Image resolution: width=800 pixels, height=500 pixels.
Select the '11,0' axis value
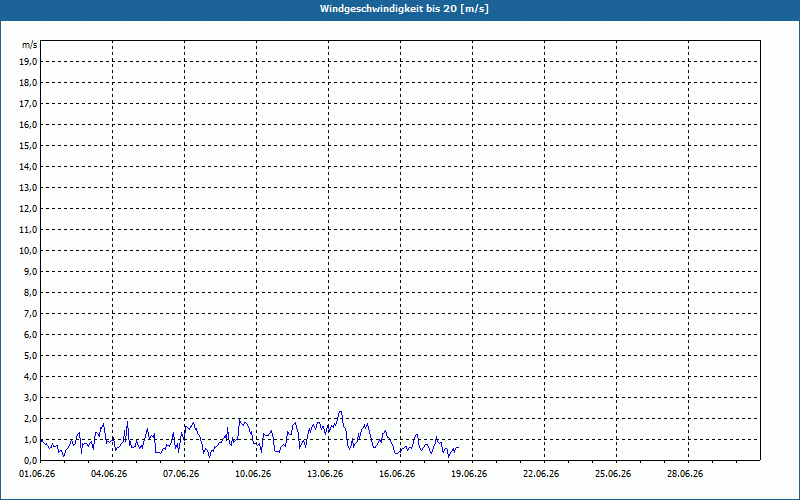[x=29, y=230]
